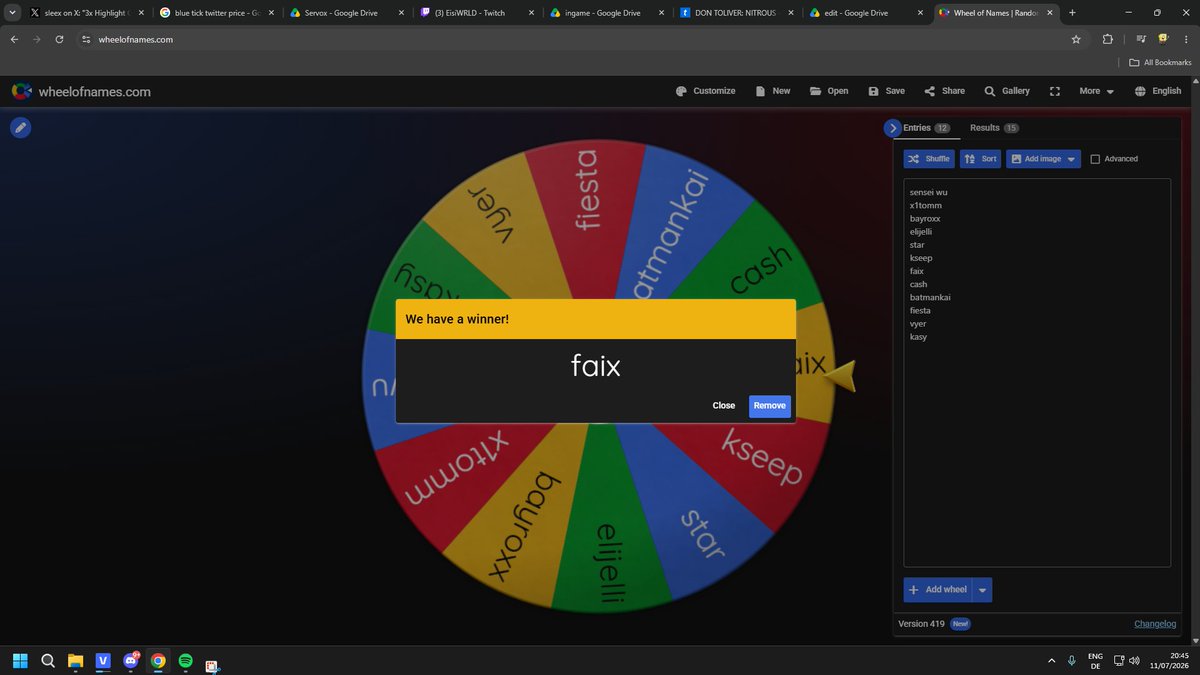Bookmark this page with the star icon
The width and height of the screenshot is (1200, 675).
pyautogui.click(x=1076, y=39)
